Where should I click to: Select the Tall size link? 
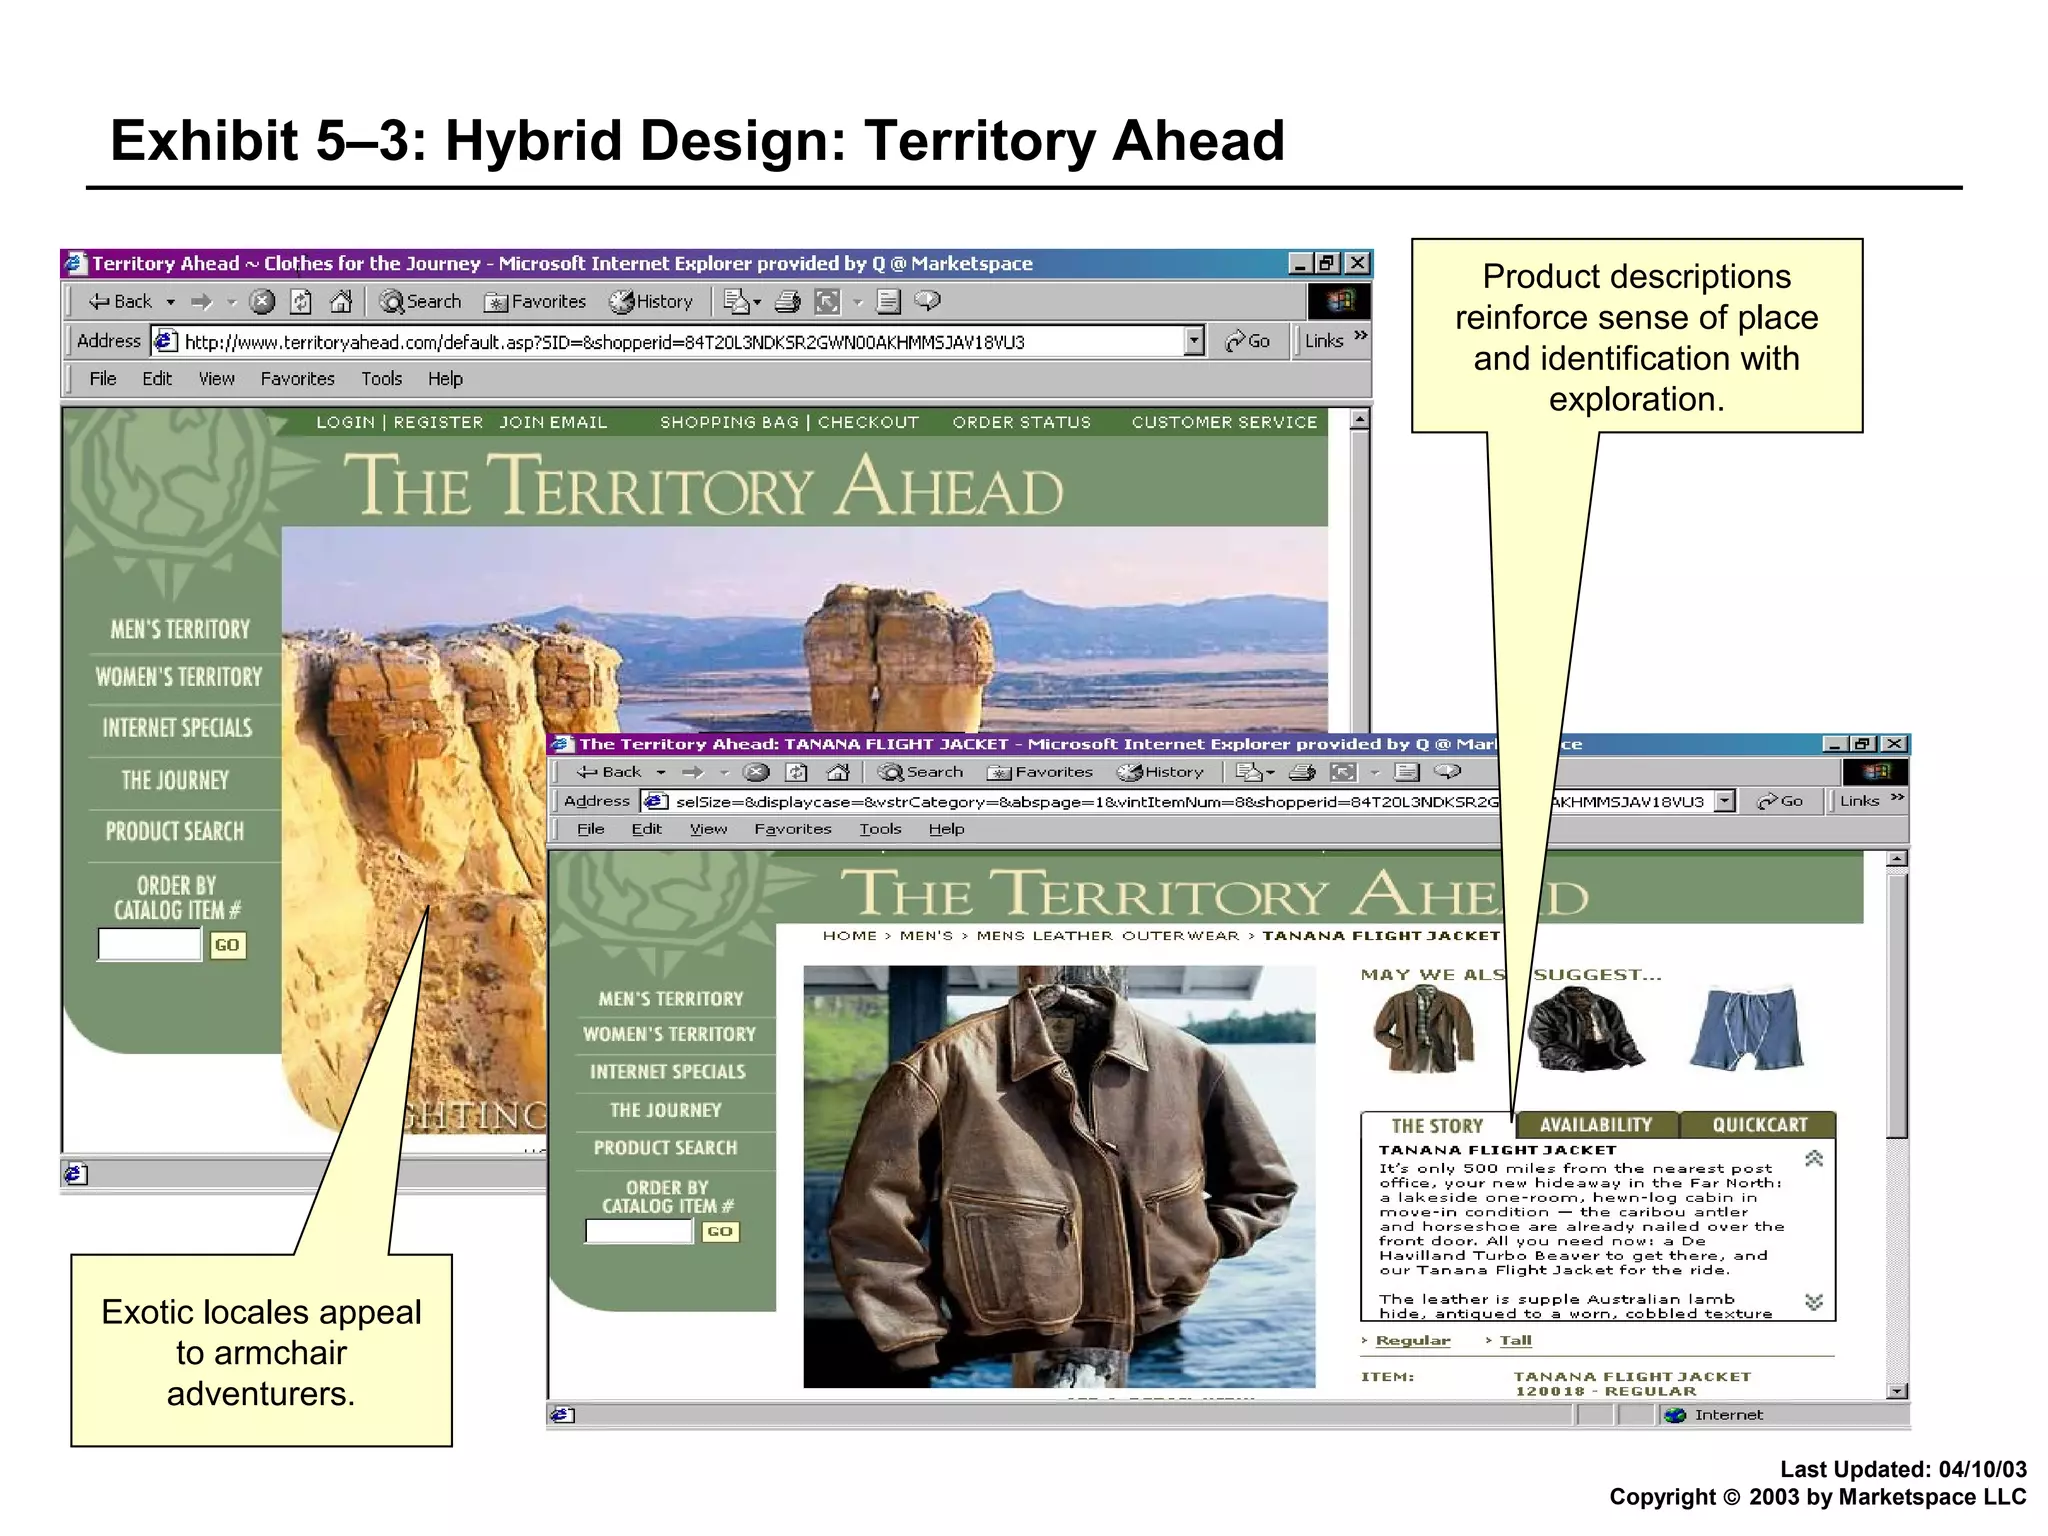point(1515,1341)
